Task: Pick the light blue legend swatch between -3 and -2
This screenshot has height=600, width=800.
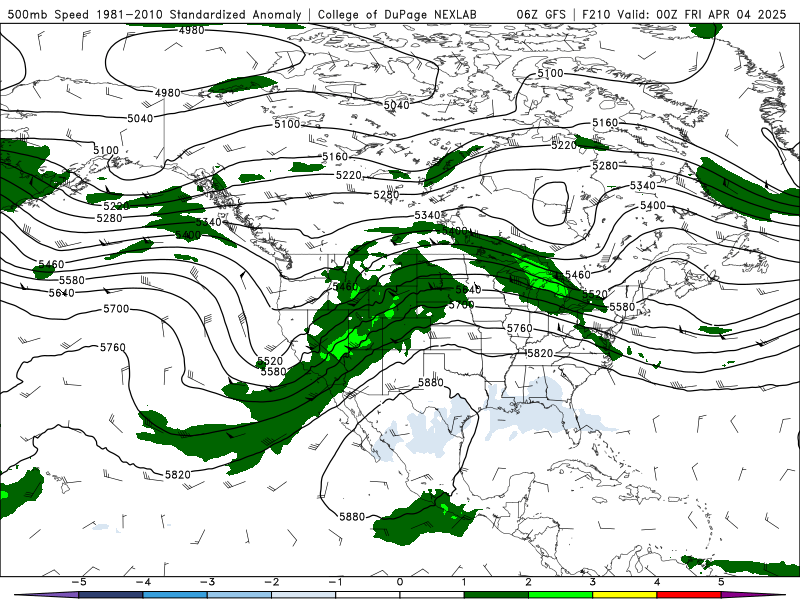Action: tap(239, 595)
